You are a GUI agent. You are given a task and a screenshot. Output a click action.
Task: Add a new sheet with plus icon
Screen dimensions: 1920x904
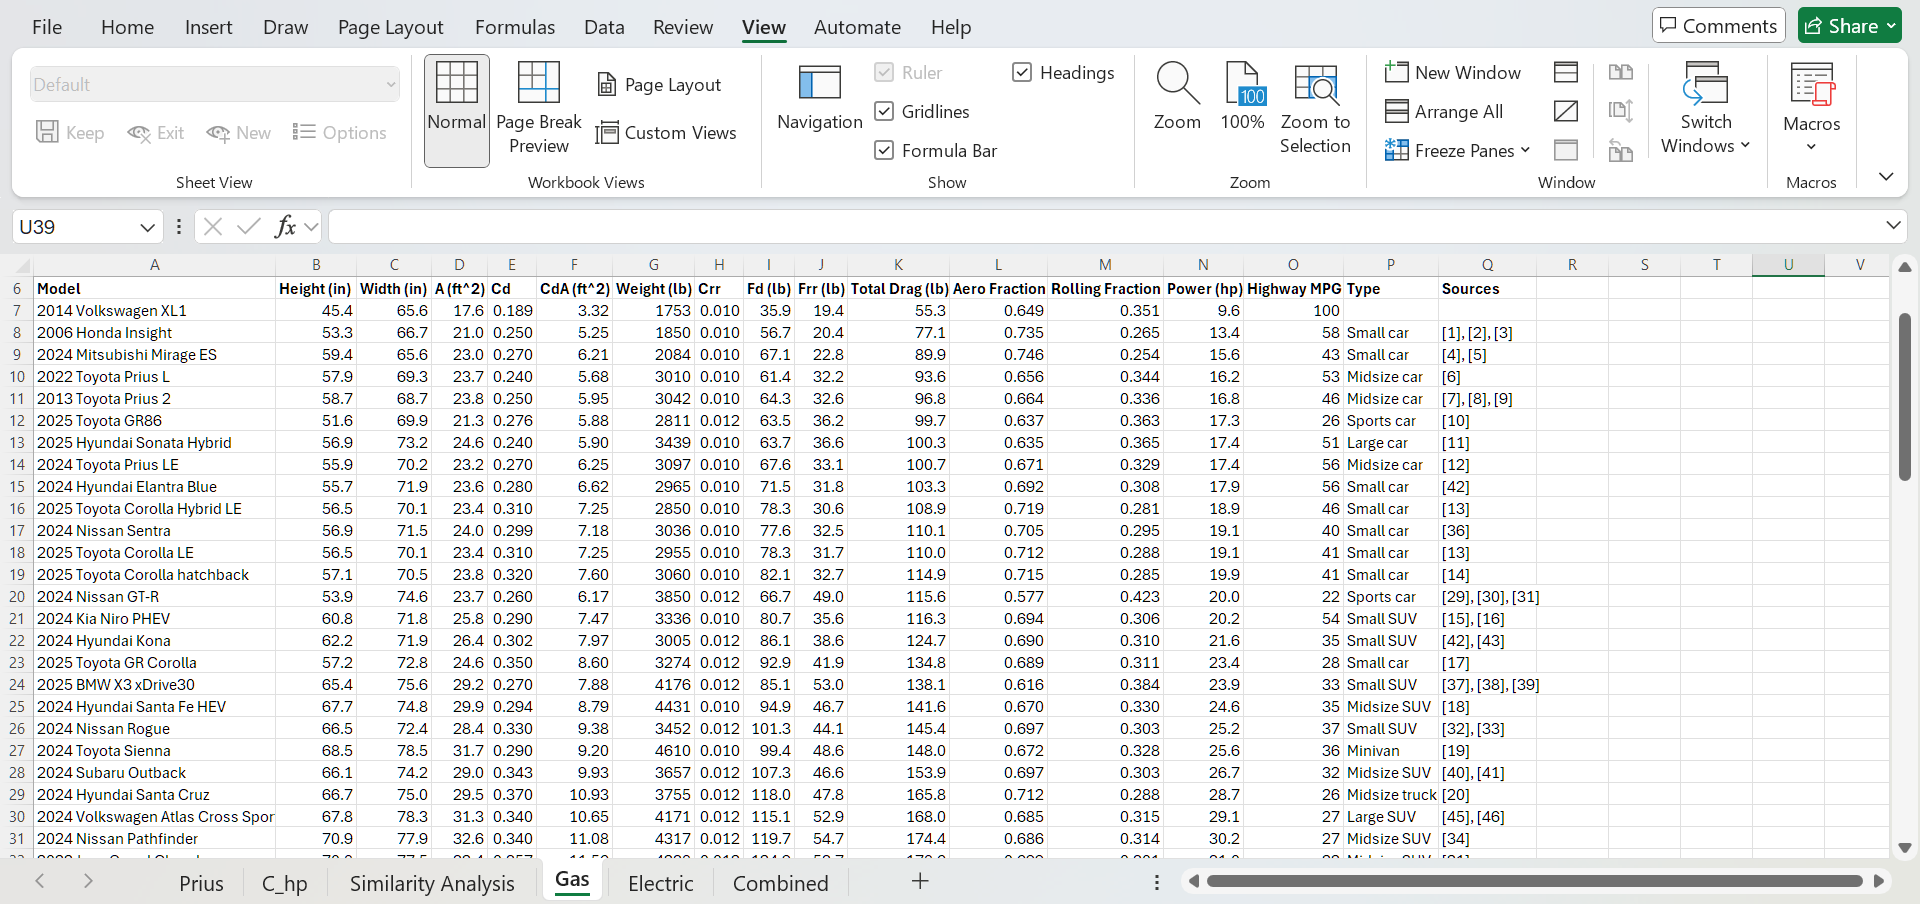(920, 881)
